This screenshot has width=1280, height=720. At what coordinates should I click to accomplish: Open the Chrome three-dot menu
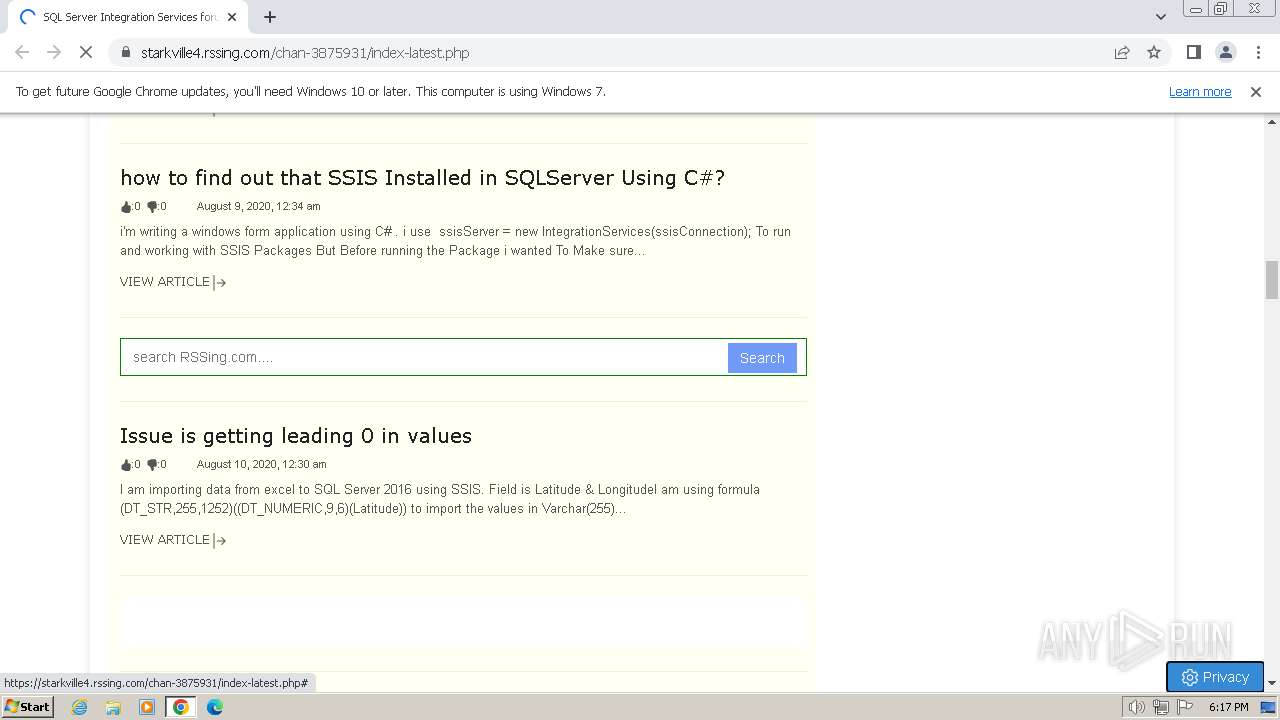[x=1258, y=52]
